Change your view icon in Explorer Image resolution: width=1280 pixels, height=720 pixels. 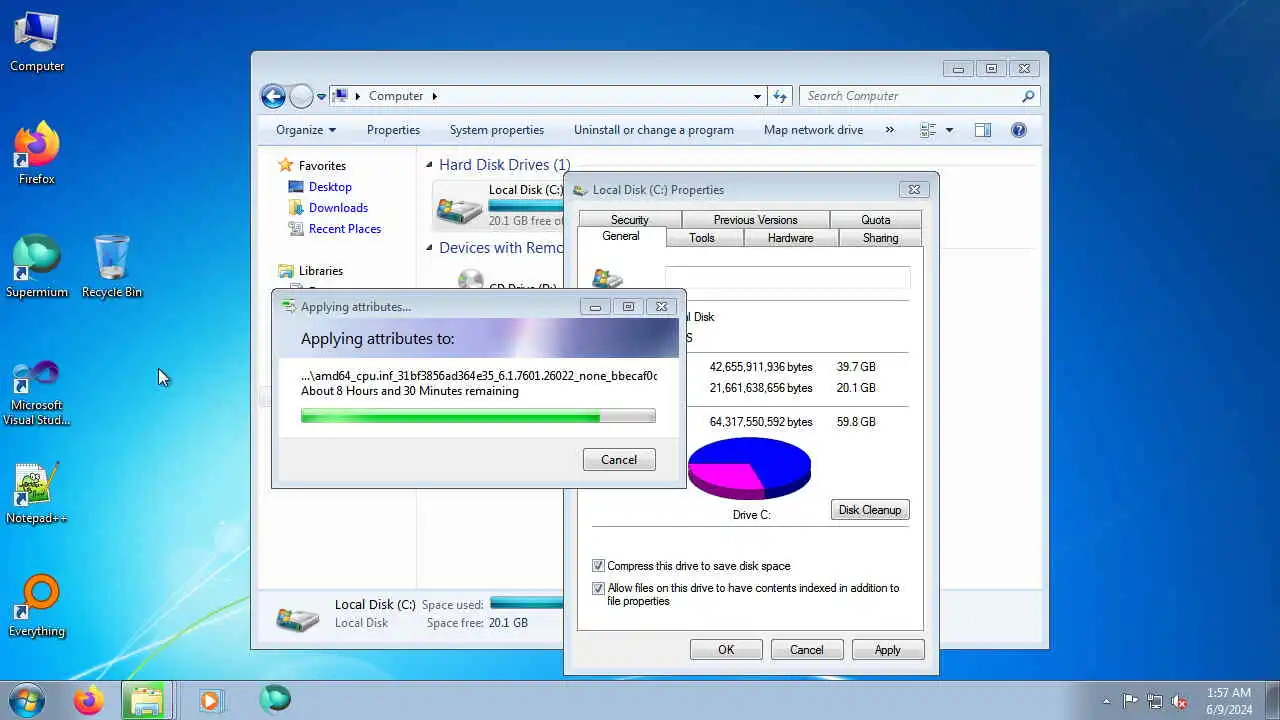click(x=928, y=130)
